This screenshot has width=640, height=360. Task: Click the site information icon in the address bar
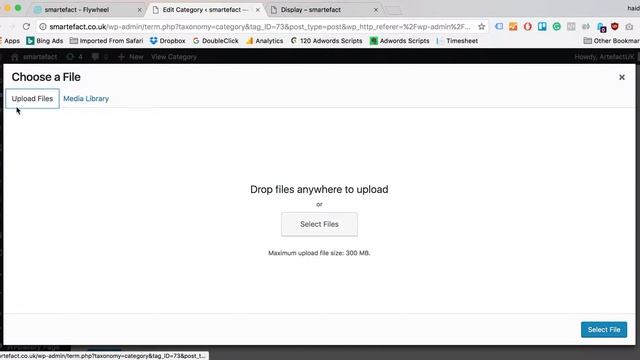click(42, 27)
